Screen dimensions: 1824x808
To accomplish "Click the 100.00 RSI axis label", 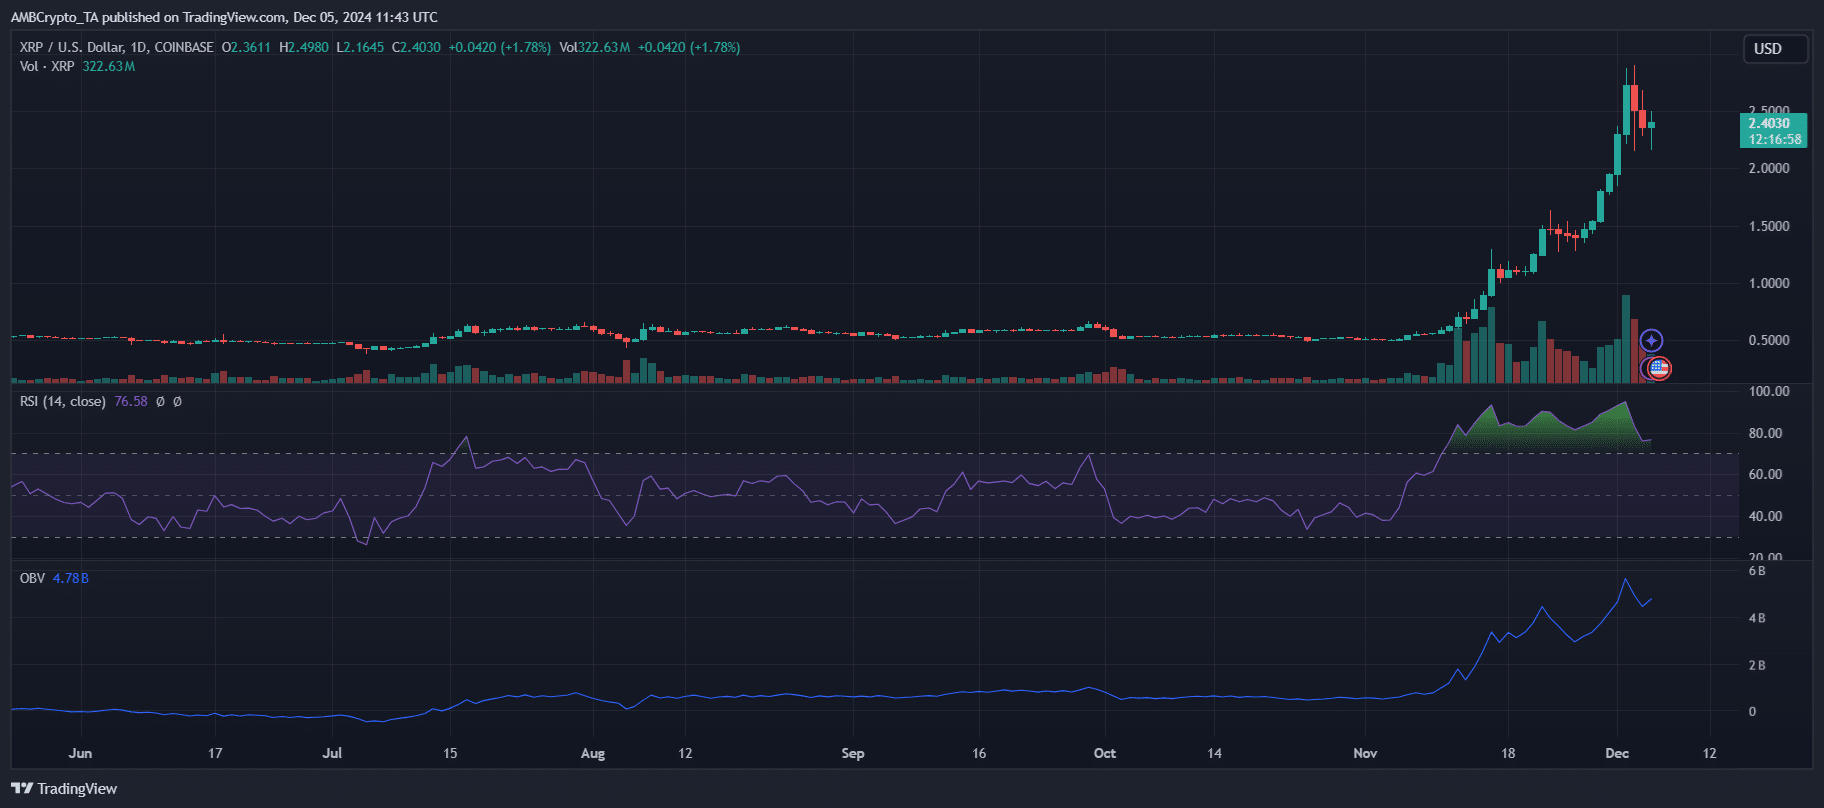I will (1769, 391).
